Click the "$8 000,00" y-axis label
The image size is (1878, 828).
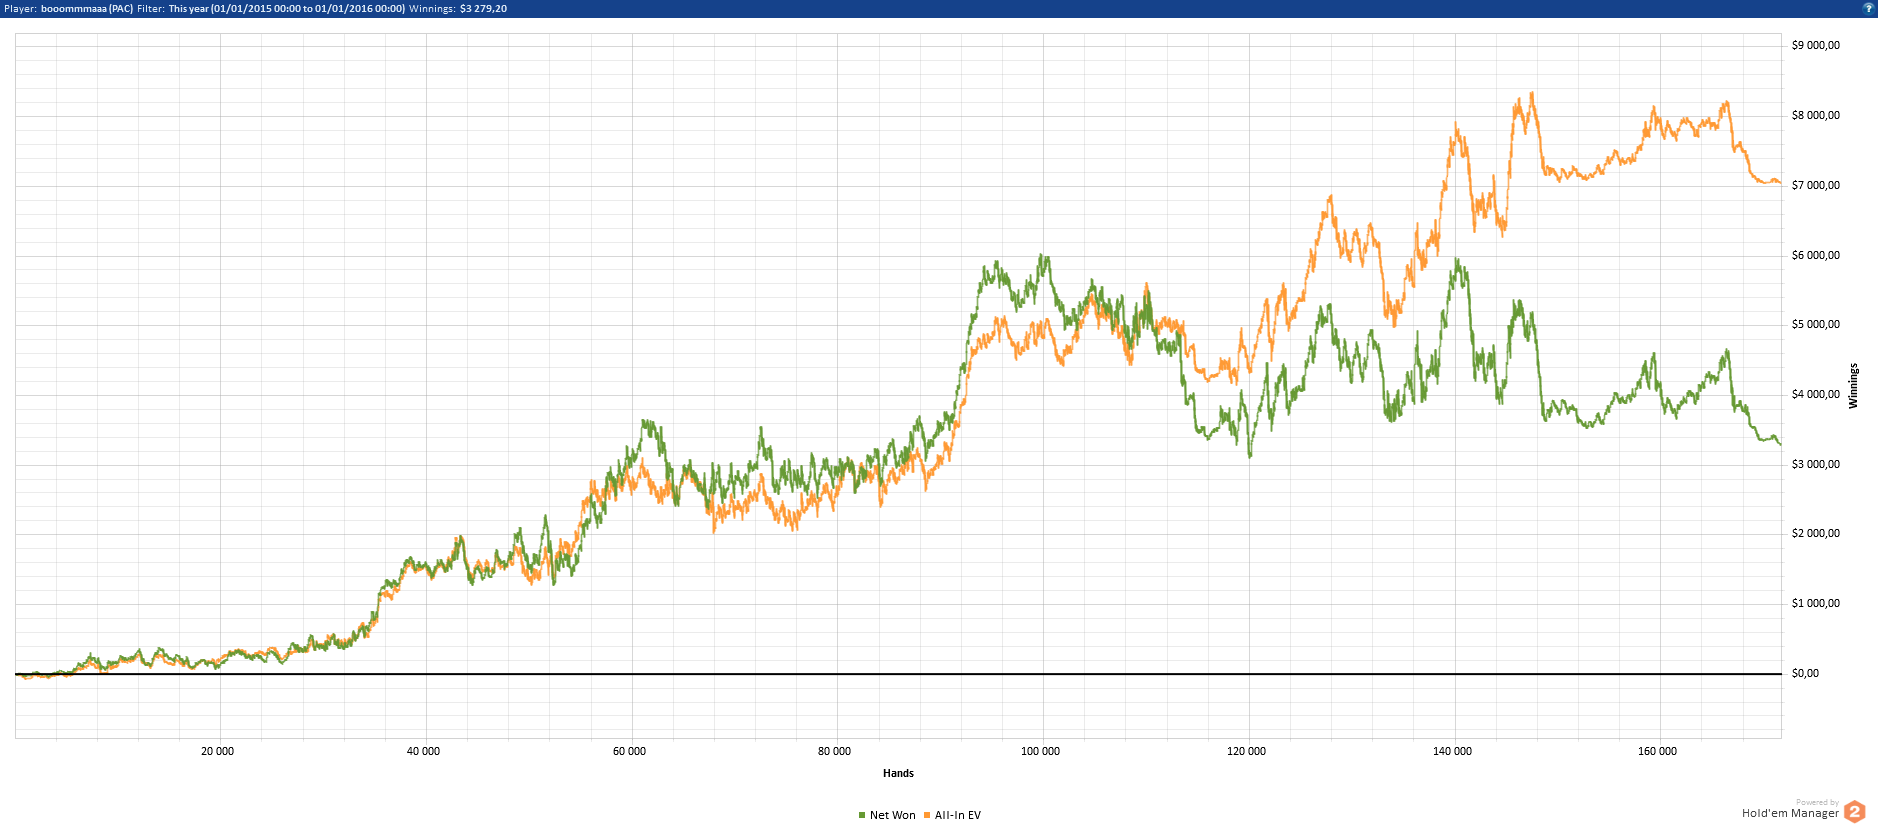coord(1815,115)
